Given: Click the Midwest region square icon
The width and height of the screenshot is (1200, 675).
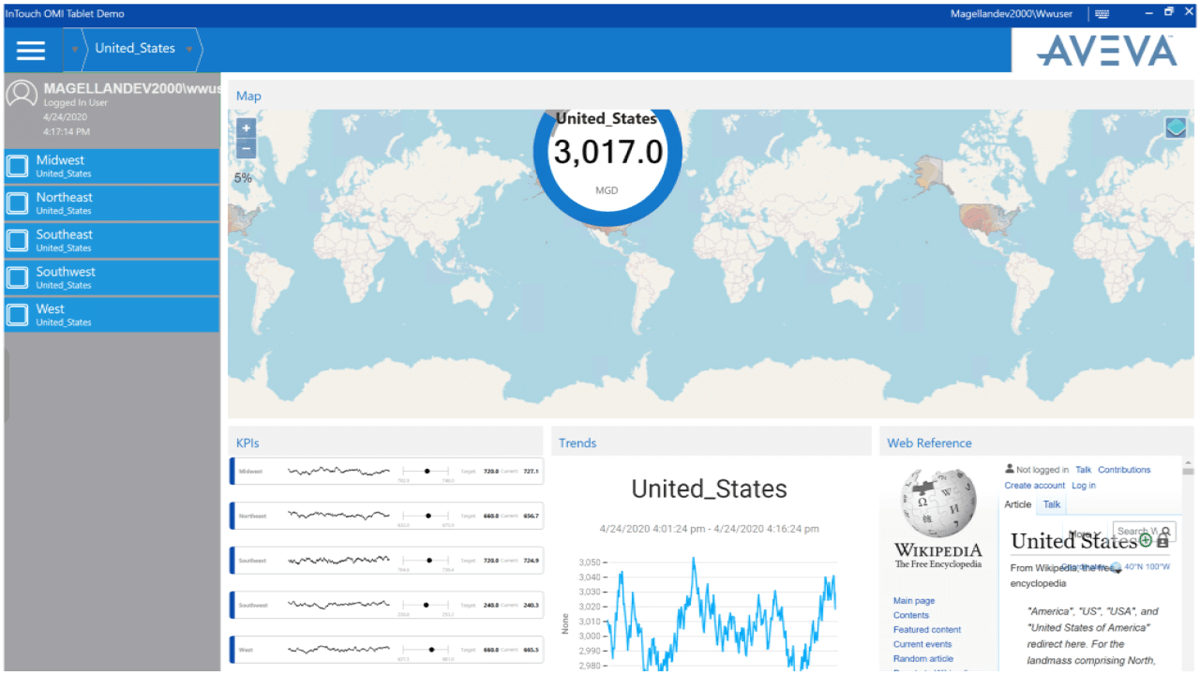Looking at the screenshot, I should coord(18,166).
